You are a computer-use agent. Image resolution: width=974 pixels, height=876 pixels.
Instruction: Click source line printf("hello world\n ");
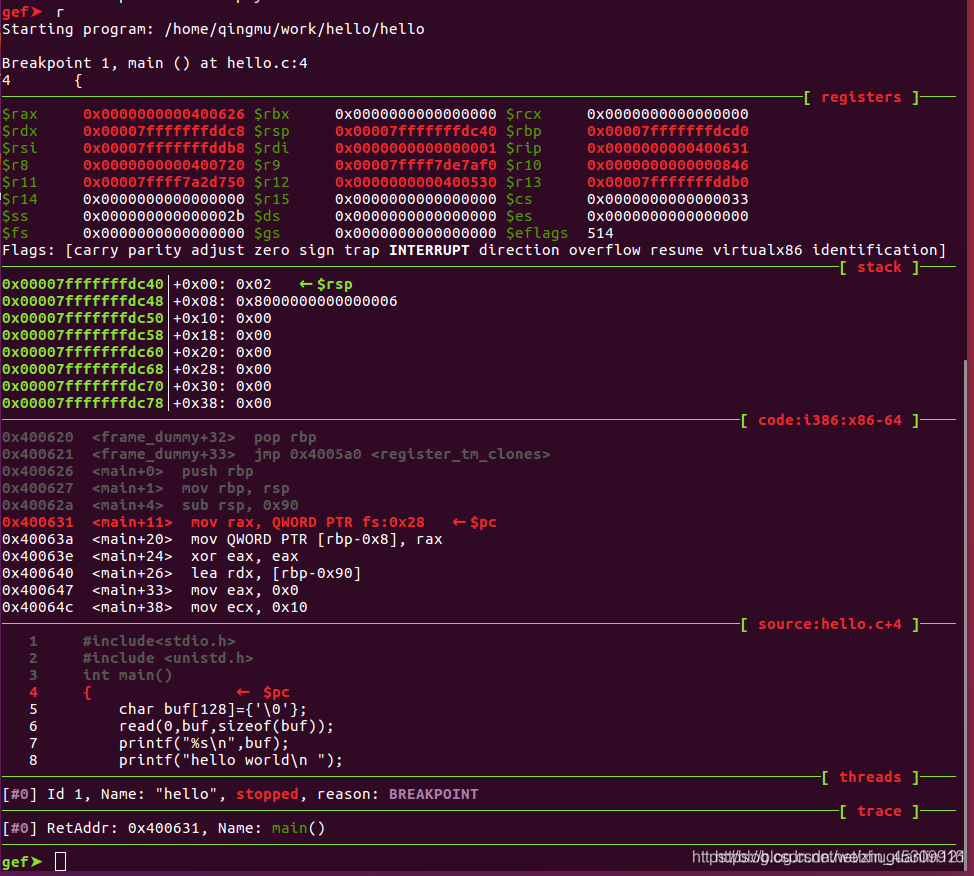230,760
